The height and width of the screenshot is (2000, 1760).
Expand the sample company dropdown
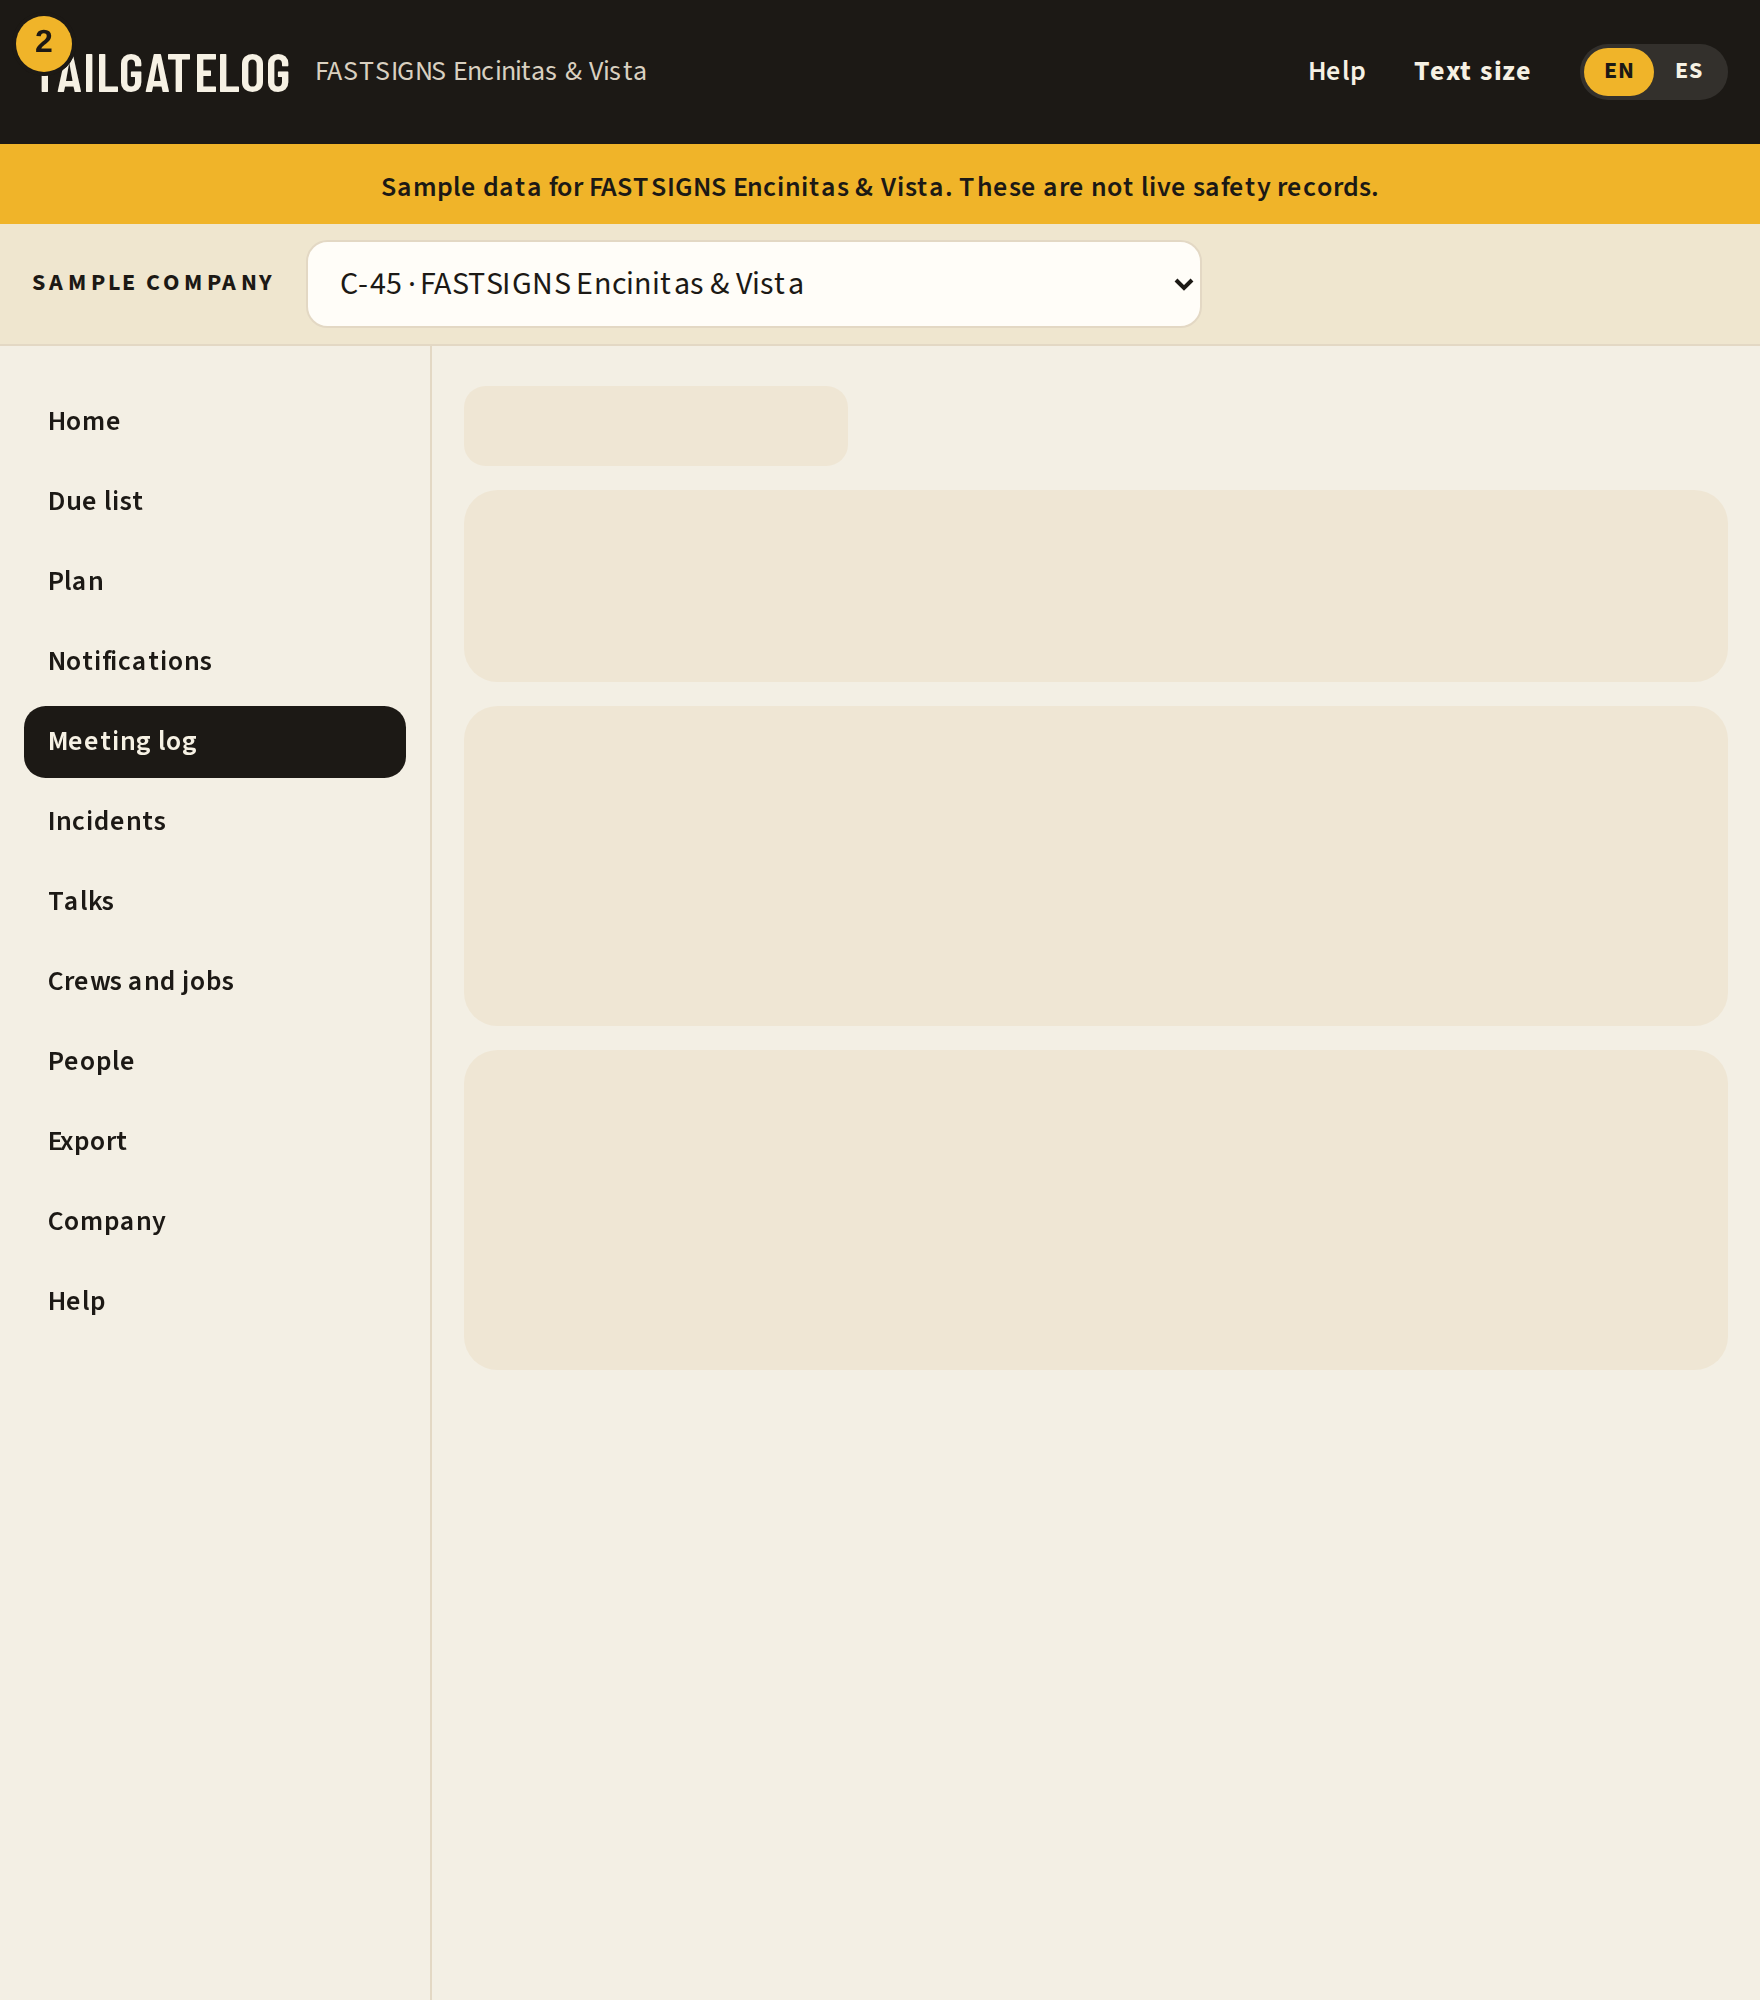pyautogui.click(x=753, y=284)
